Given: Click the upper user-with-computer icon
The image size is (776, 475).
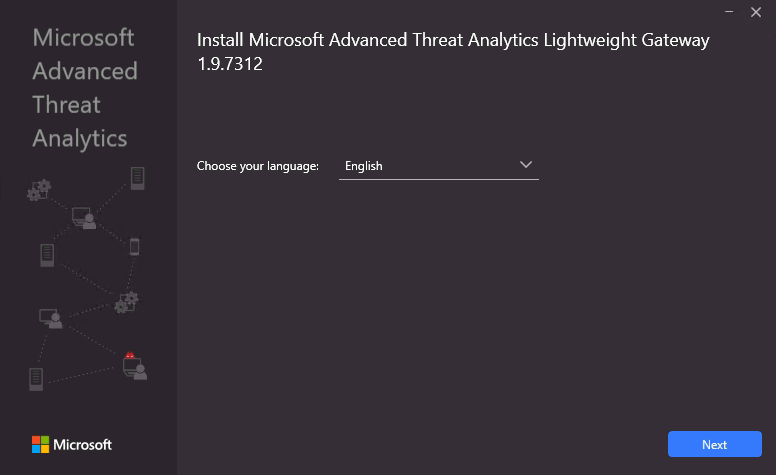Looking at the screenshot, I should [84, 218].
